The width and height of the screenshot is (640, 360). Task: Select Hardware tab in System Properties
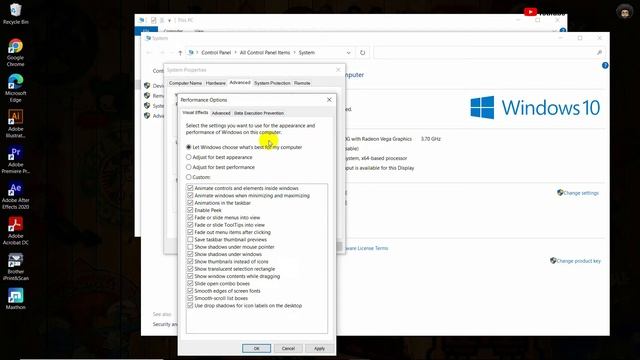pos(216,83)
